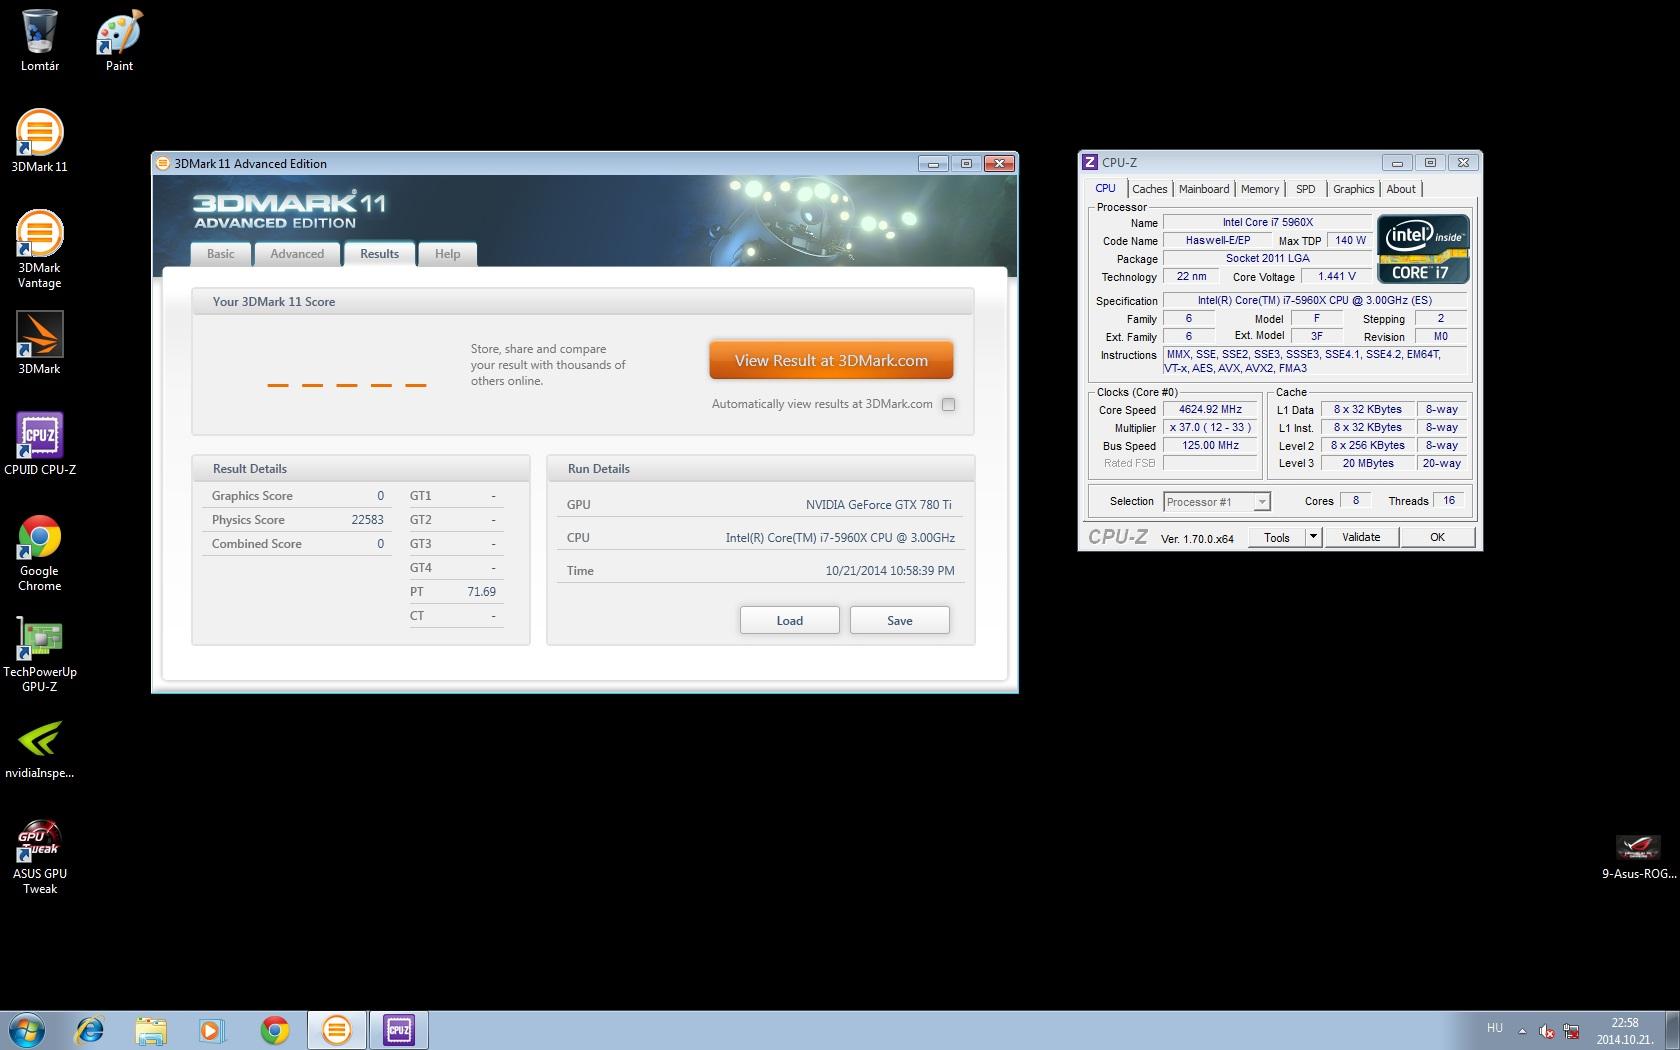Switch to the Basic tab in 3DMark 11

pyautogui.click(x=221, y=254)
